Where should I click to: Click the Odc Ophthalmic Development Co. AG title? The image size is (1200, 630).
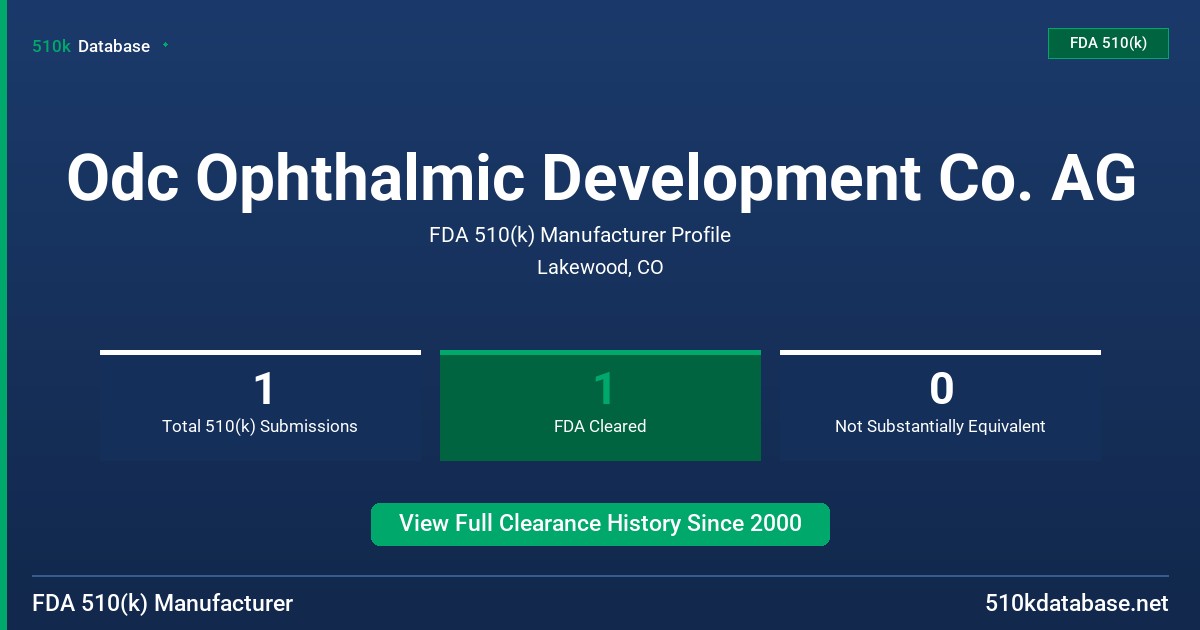pos(601,178)
